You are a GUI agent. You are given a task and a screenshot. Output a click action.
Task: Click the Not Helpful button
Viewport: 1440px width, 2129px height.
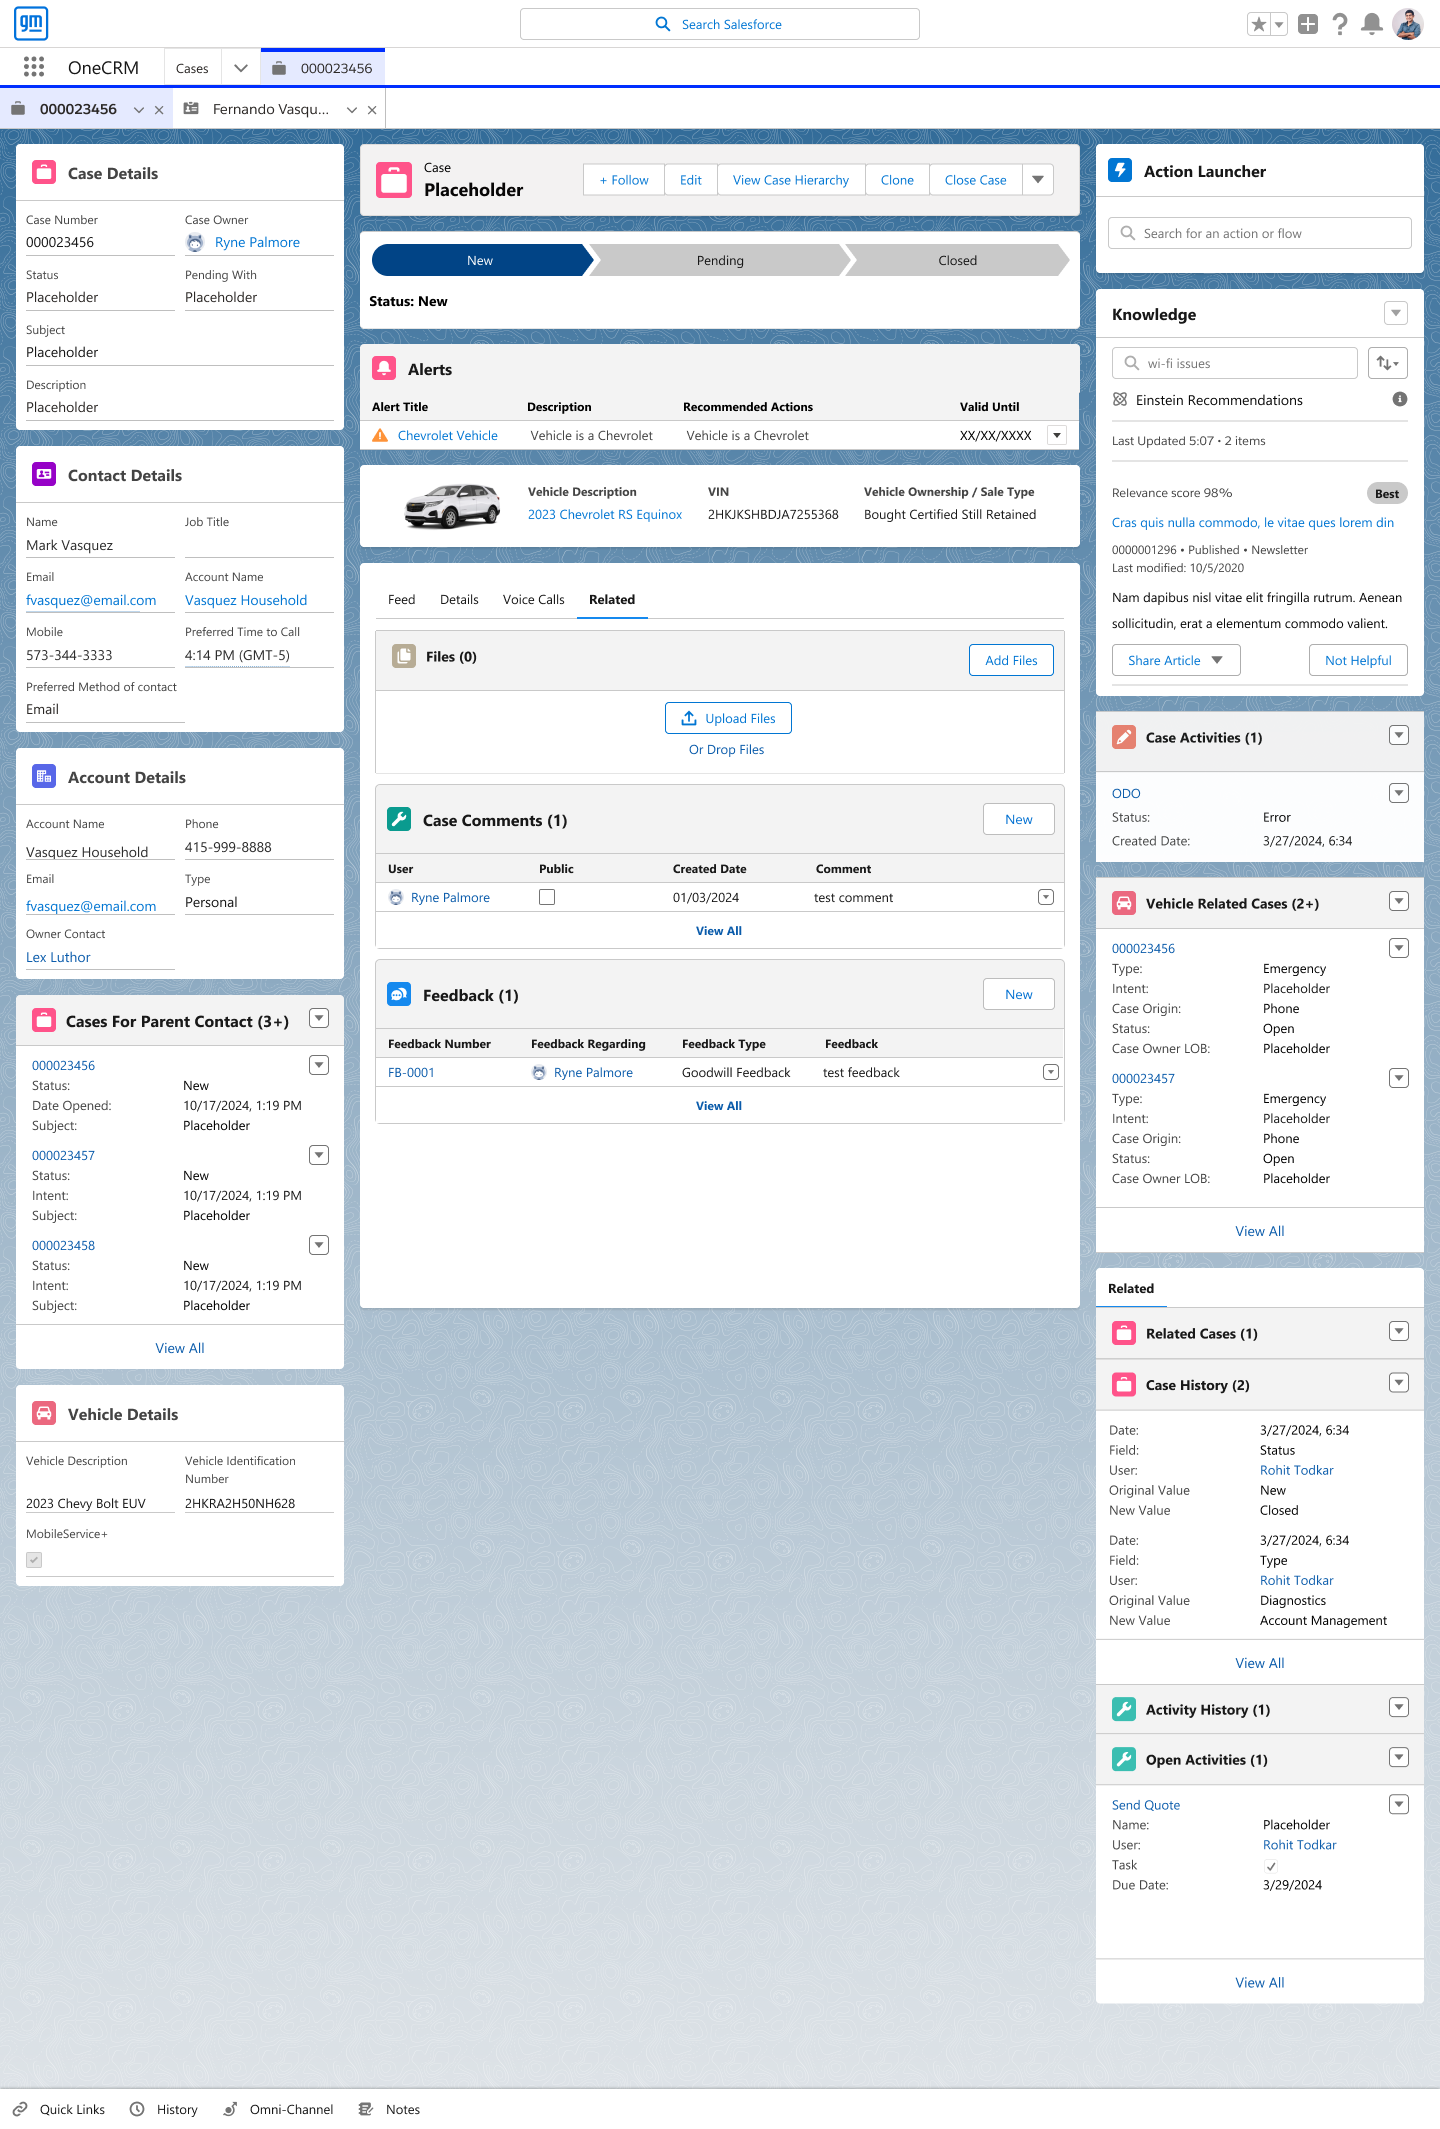pos(1358,660)
